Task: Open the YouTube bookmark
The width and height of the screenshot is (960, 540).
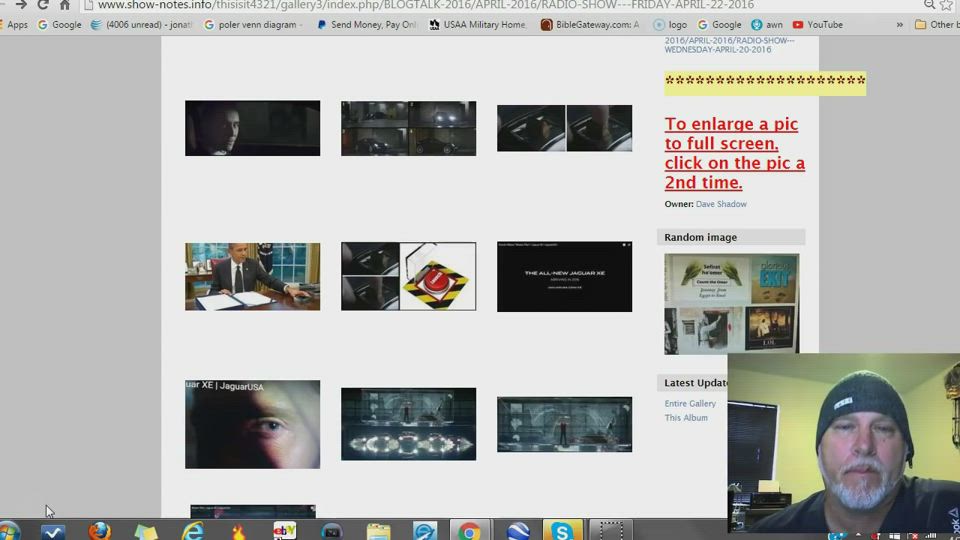Action: point(817,25)
